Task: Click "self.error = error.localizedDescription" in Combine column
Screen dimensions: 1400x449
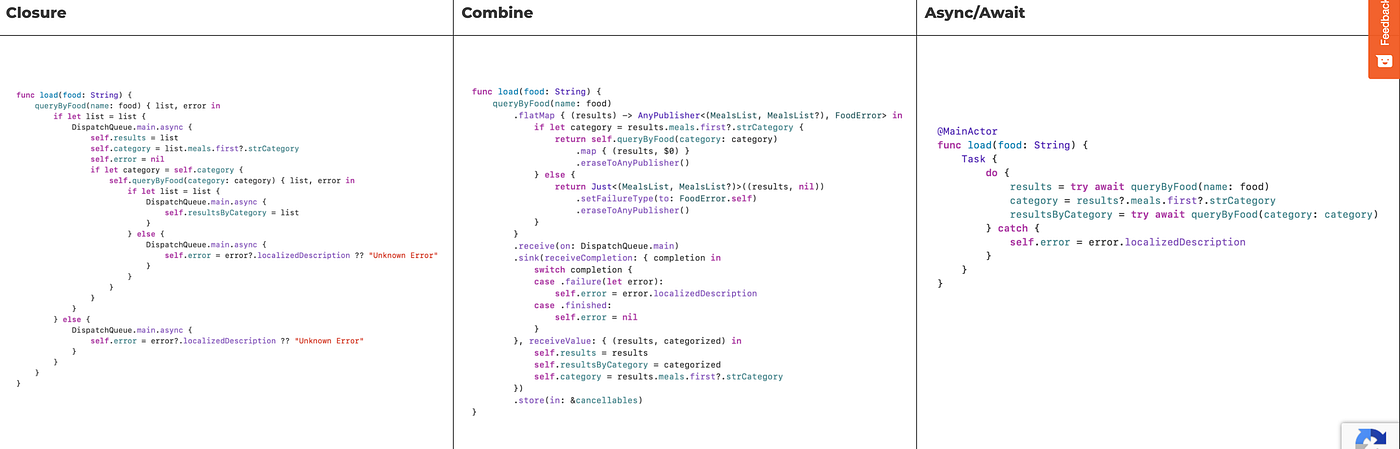Action: coord(655,293)
